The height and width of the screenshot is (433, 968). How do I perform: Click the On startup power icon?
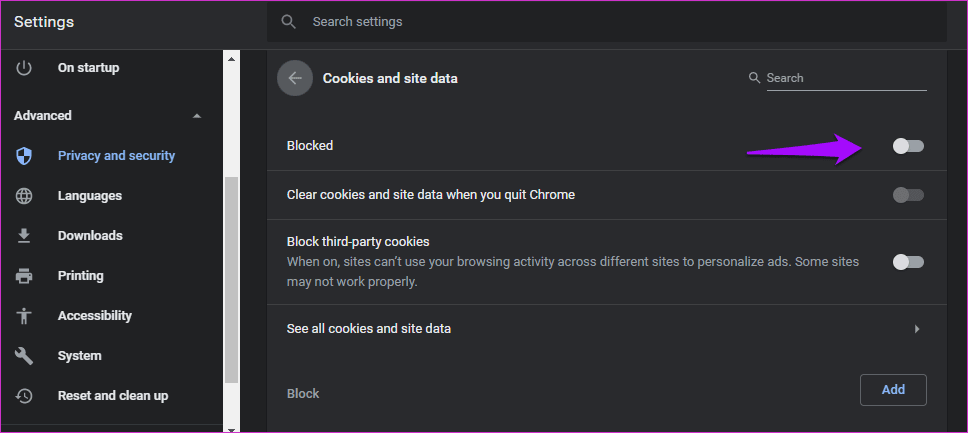tap(25, 68)
